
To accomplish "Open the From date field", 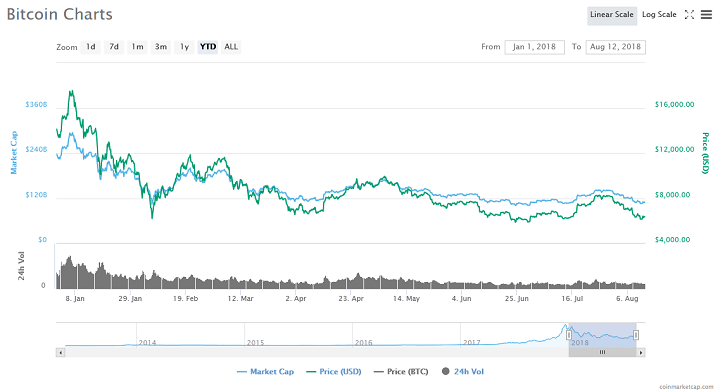I will coord(534,47).
